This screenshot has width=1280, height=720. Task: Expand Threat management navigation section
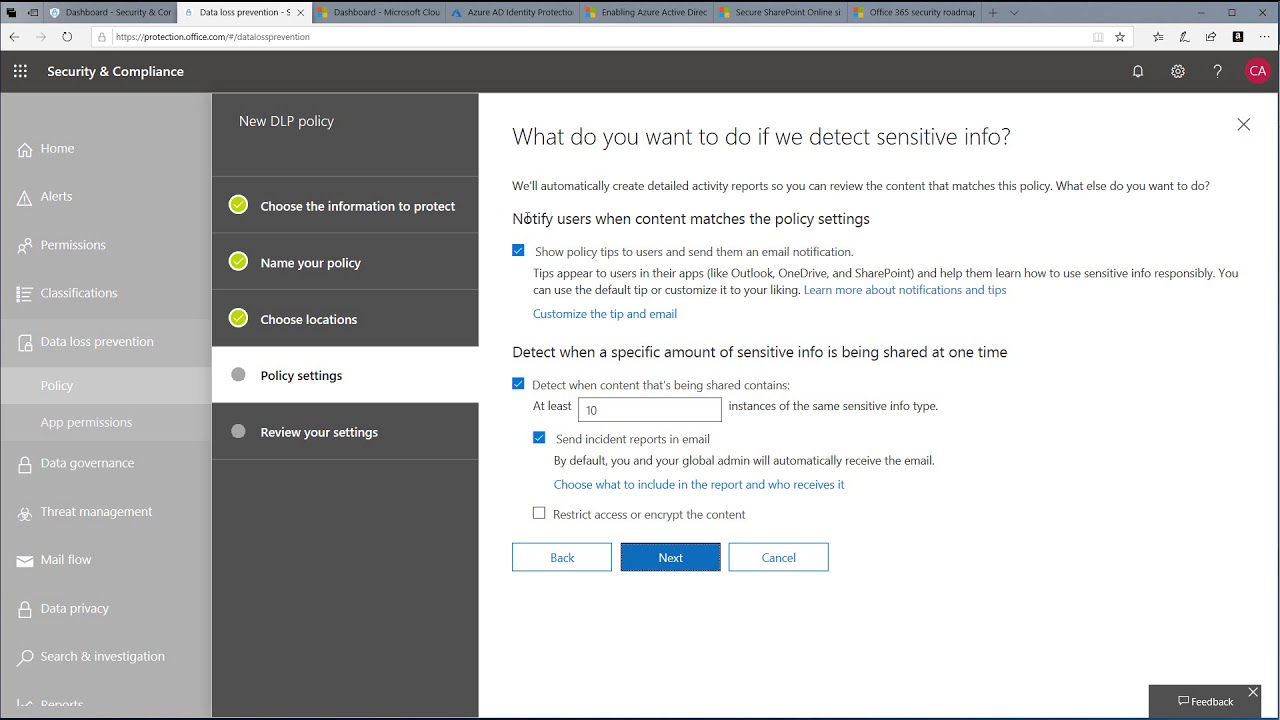click(96, 512)
